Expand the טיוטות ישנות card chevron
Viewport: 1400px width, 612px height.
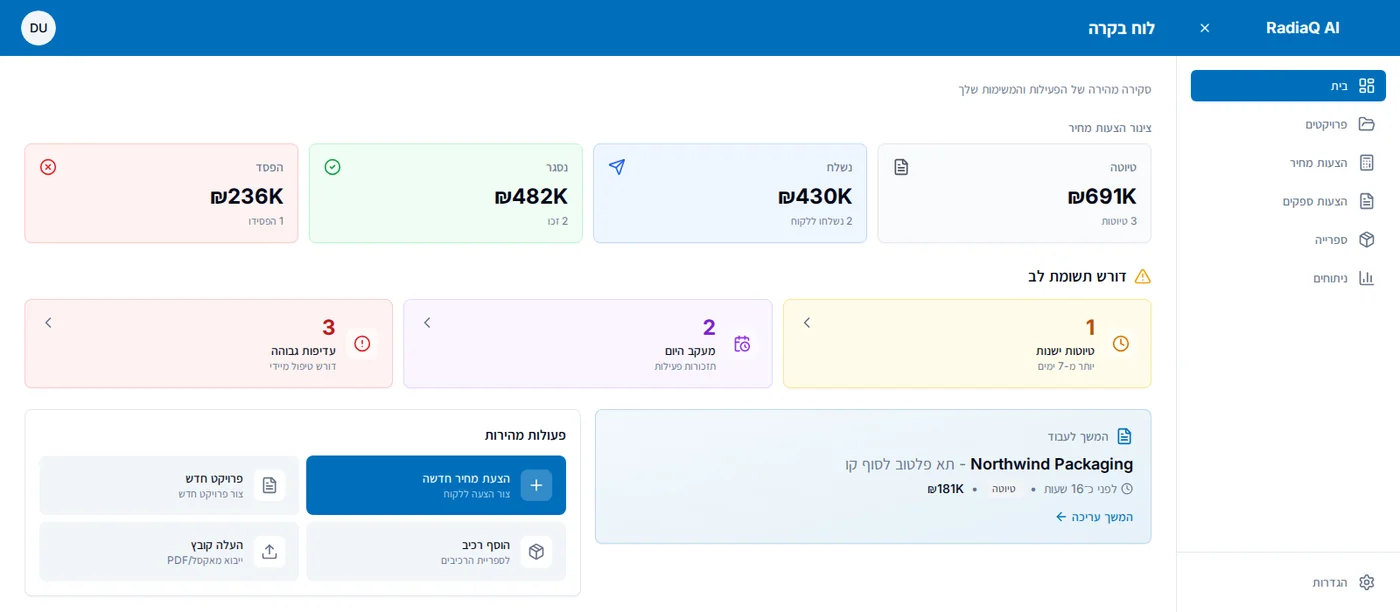pyautogui.click(x=807, y=322)
